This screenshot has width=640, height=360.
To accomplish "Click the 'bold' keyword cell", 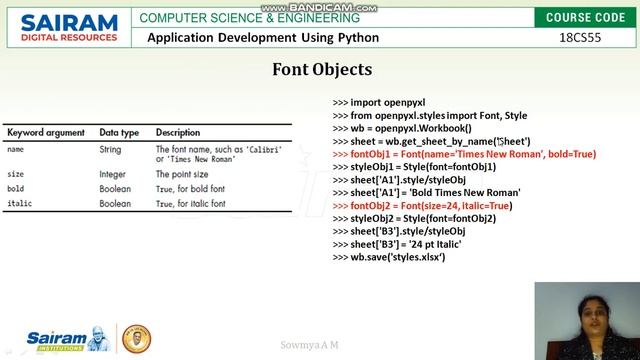I will click(16, 189).
